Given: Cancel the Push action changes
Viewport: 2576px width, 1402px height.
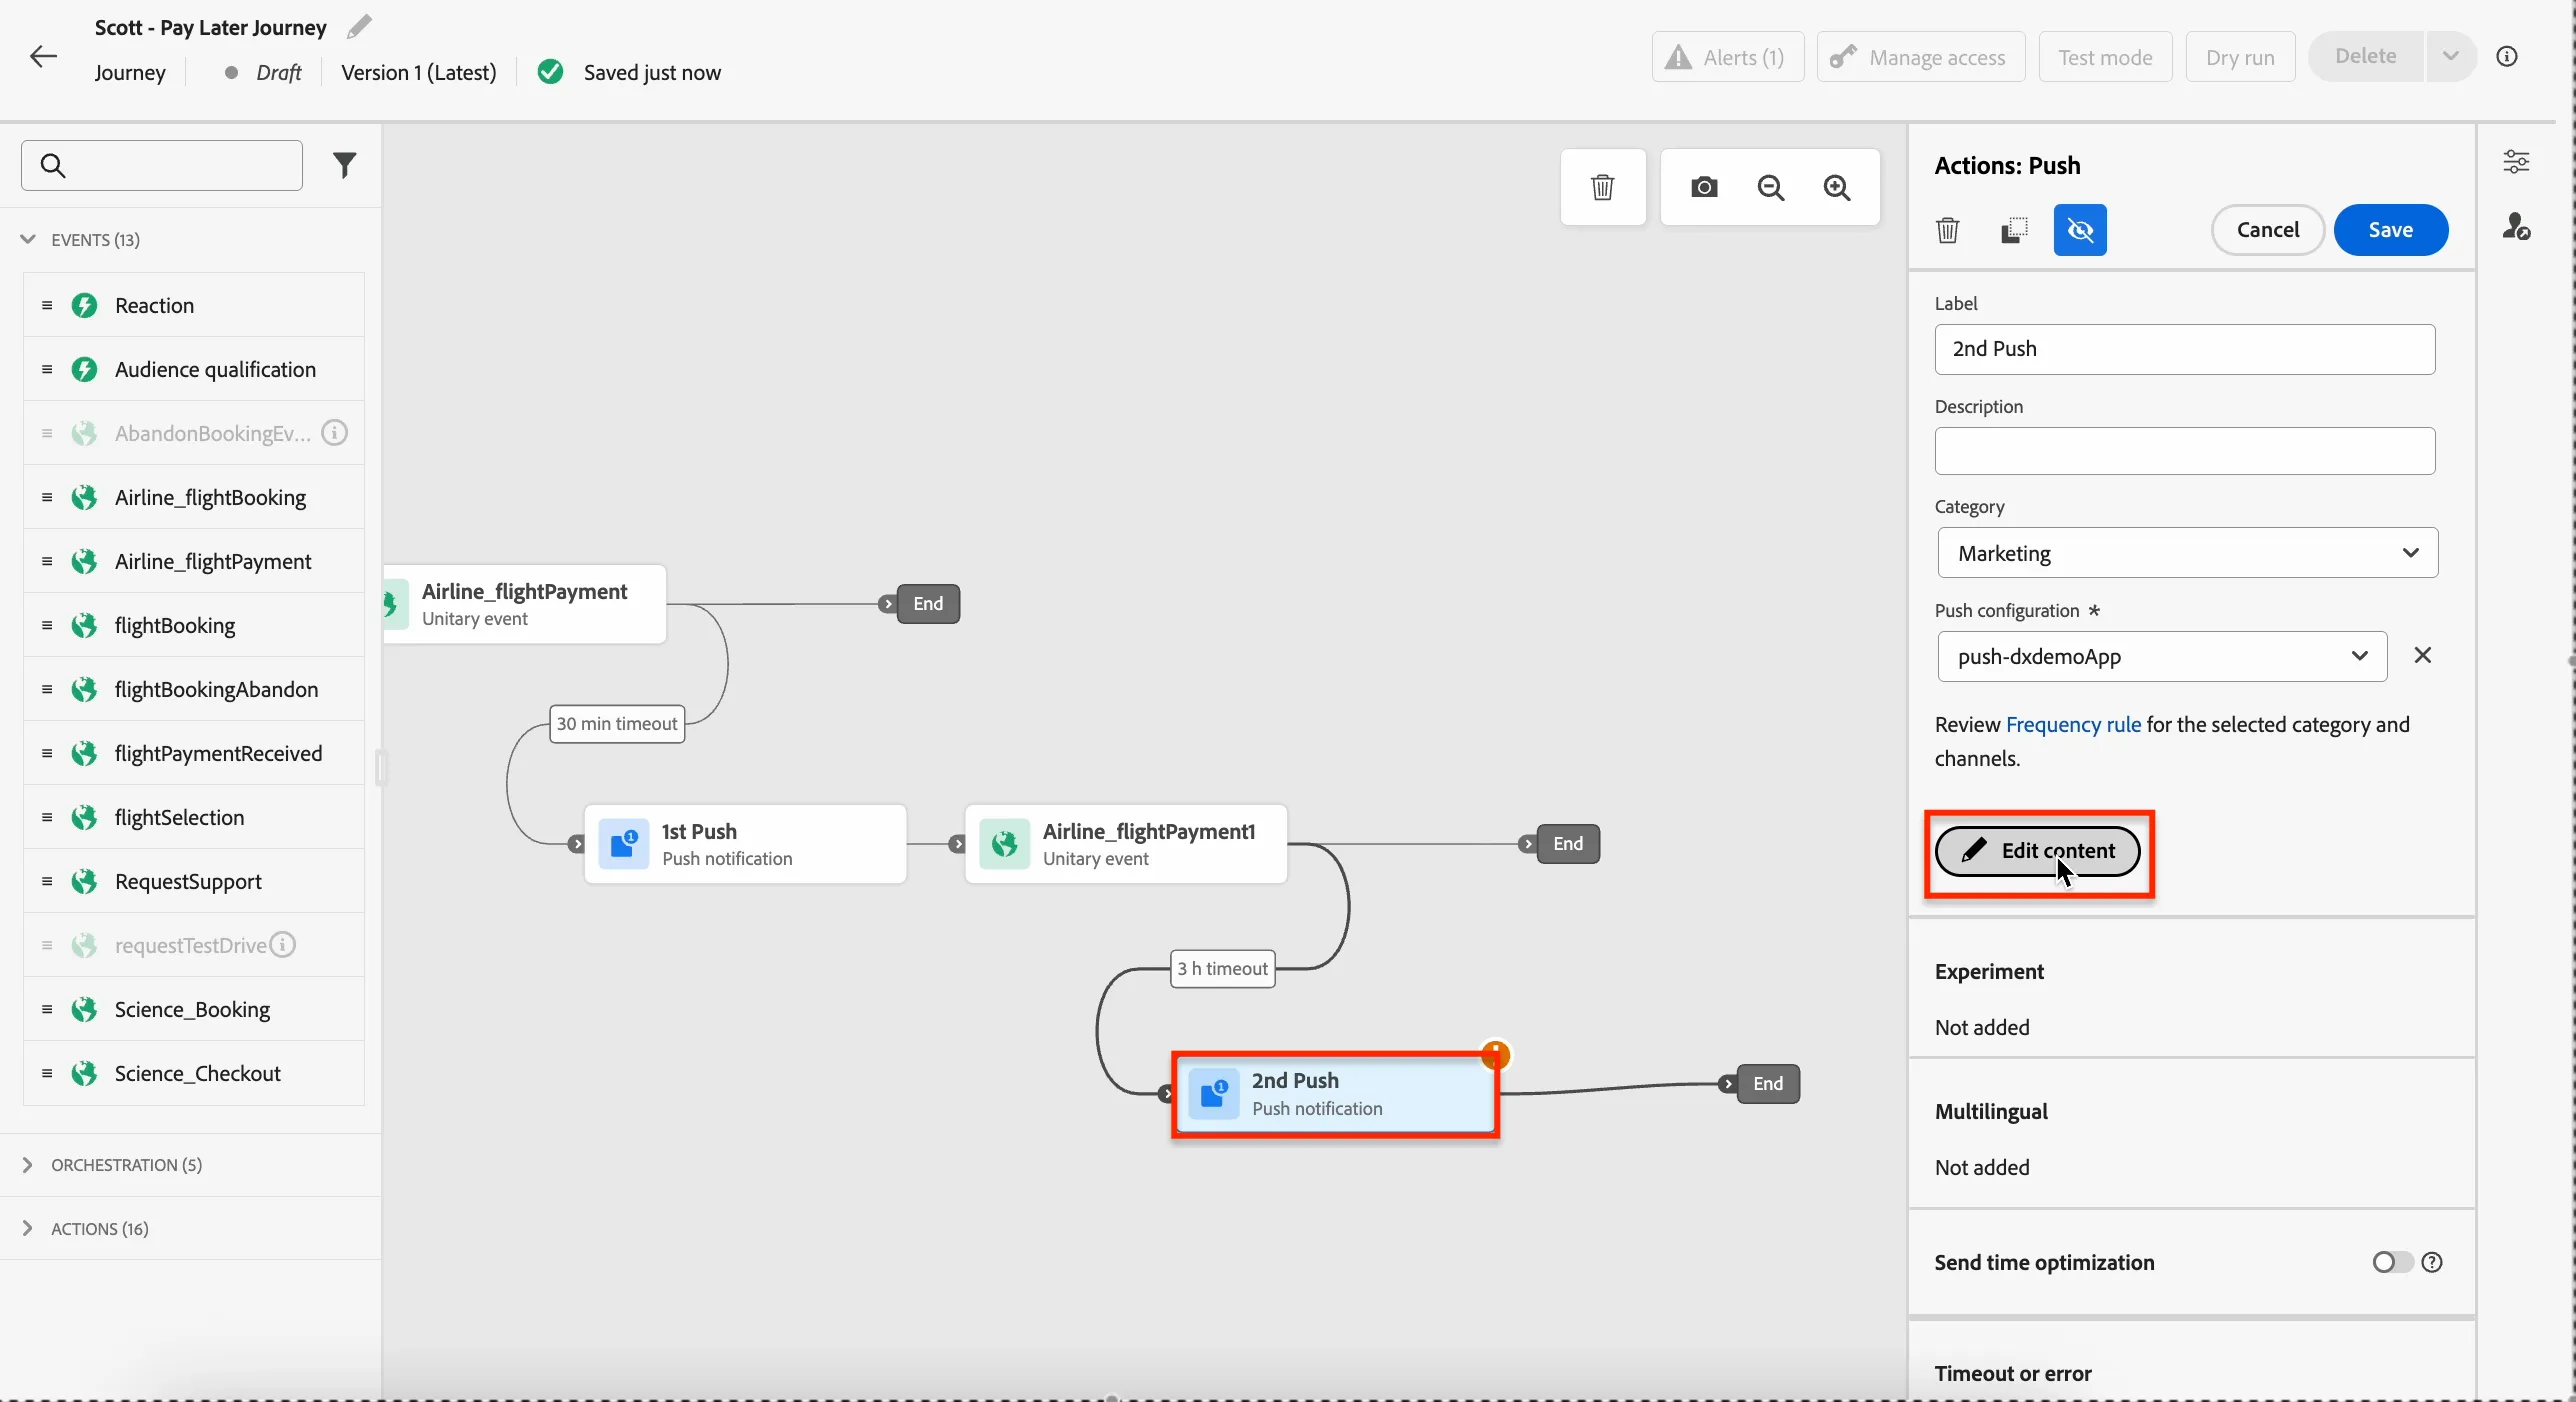Looking at the screenshot, I should 2267,230.
